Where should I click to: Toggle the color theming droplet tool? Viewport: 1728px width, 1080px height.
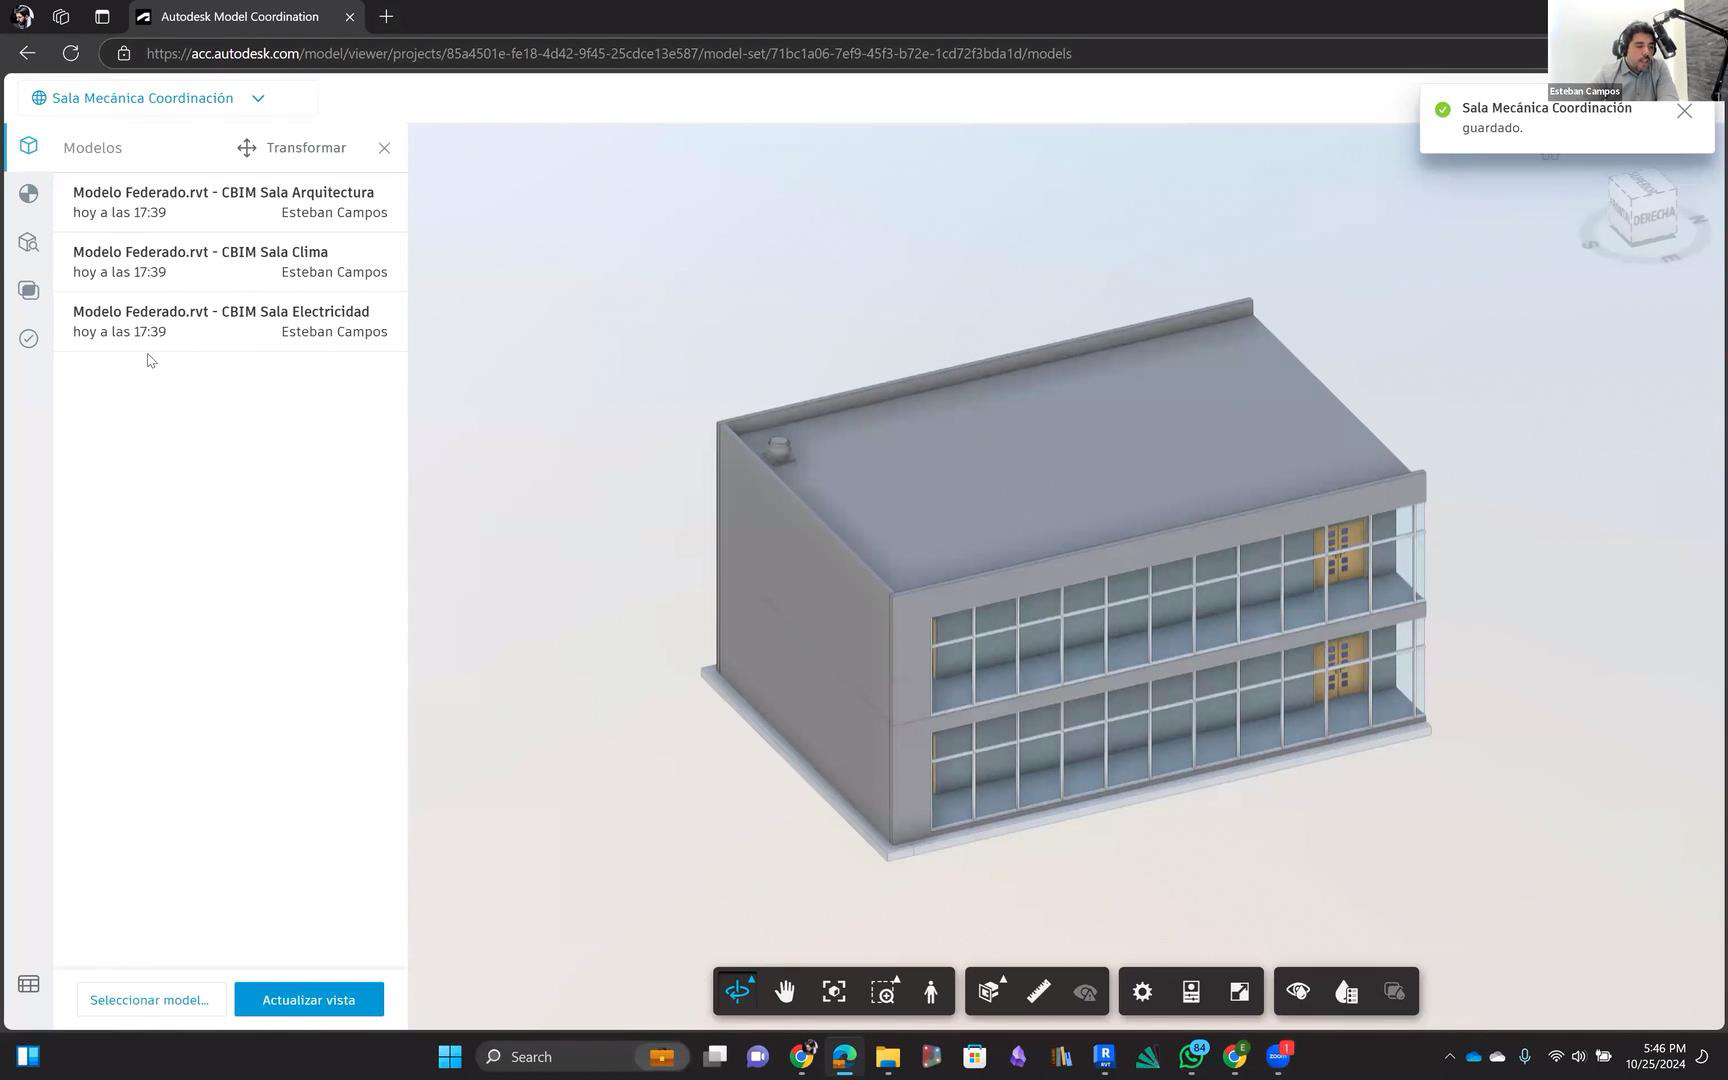(x=1346, y=992)
